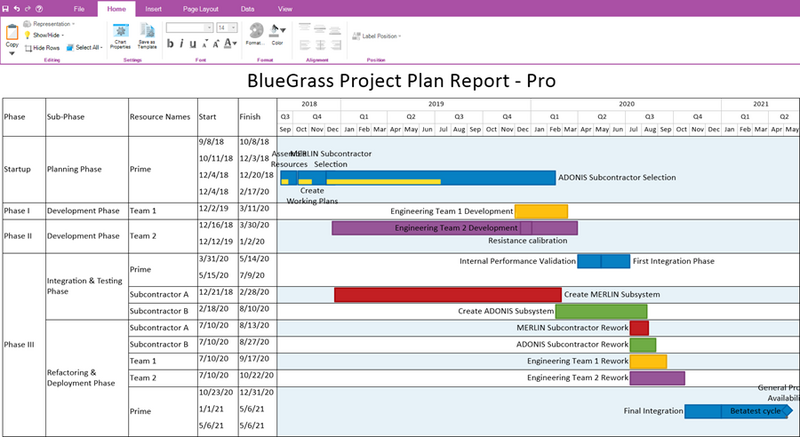This screenshot has width=800, height=437.
Task: Select the green Create ADONIS Subsystem bar
Action: tap(602, 311)
